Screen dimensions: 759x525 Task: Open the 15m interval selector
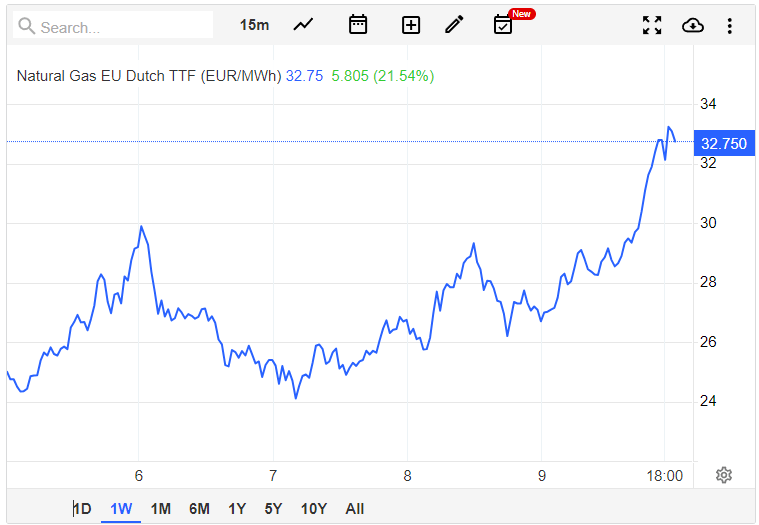[x=254, y=25]
